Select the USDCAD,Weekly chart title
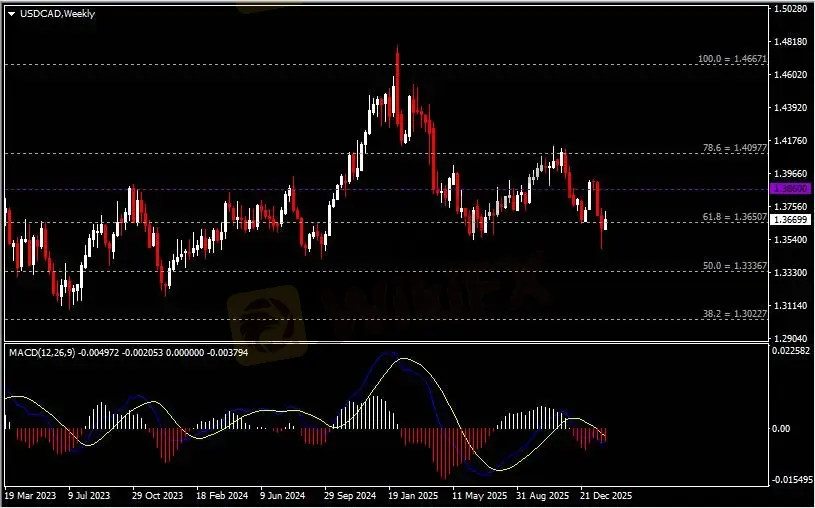This screenshot has height=508, width=815. point(57,14)
